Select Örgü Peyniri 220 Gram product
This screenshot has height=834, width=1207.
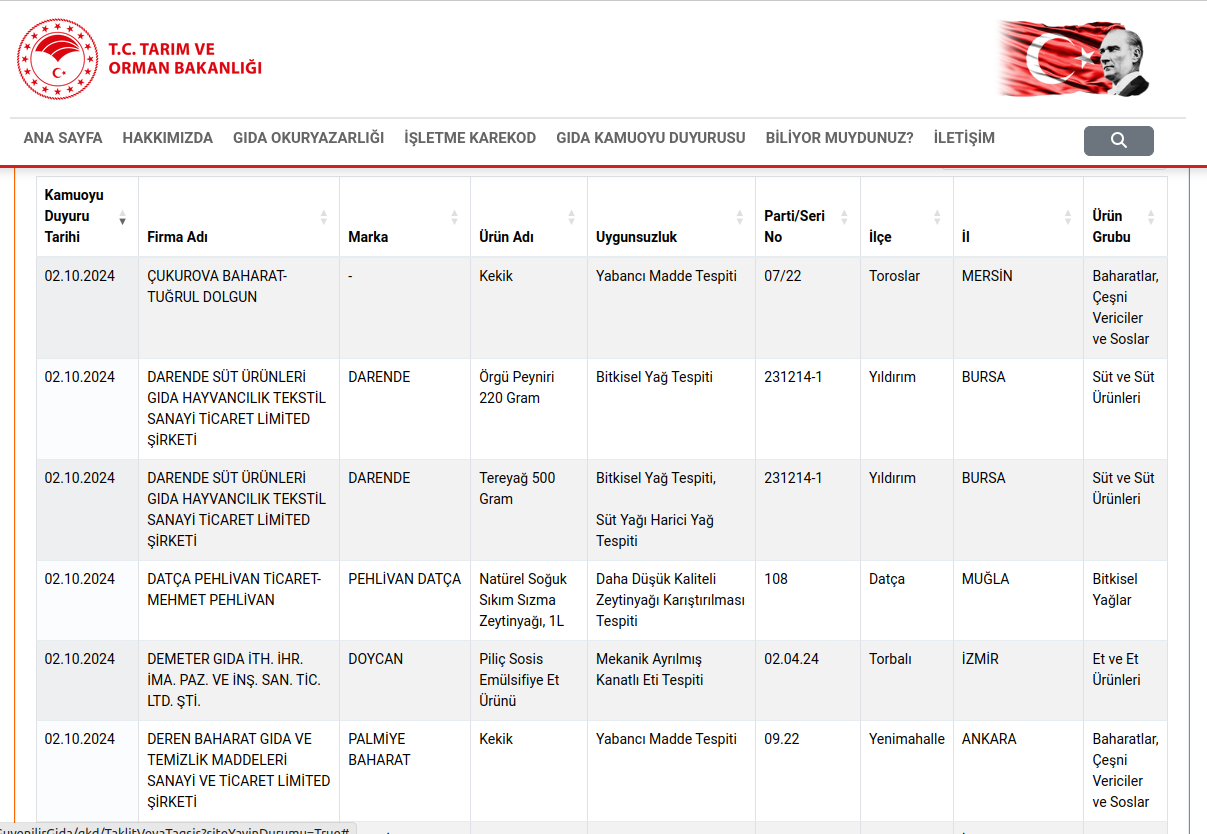tap(517, 387)
